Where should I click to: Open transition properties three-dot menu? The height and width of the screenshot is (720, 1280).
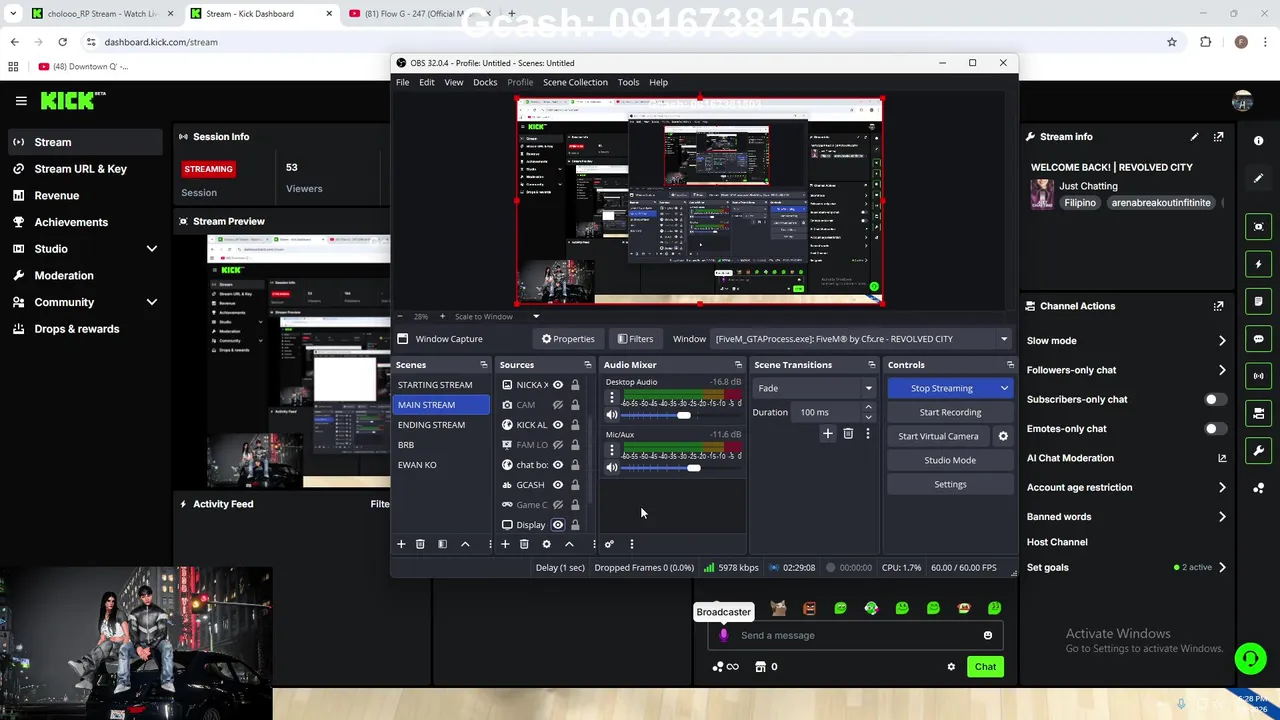868,434
